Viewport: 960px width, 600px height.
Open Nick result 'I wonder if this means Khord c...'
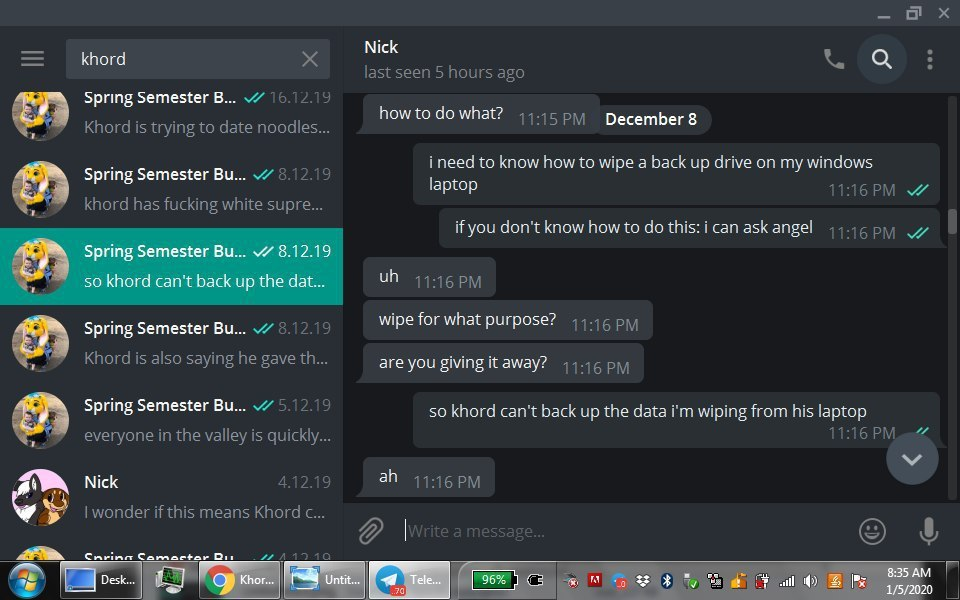point(171,497)
